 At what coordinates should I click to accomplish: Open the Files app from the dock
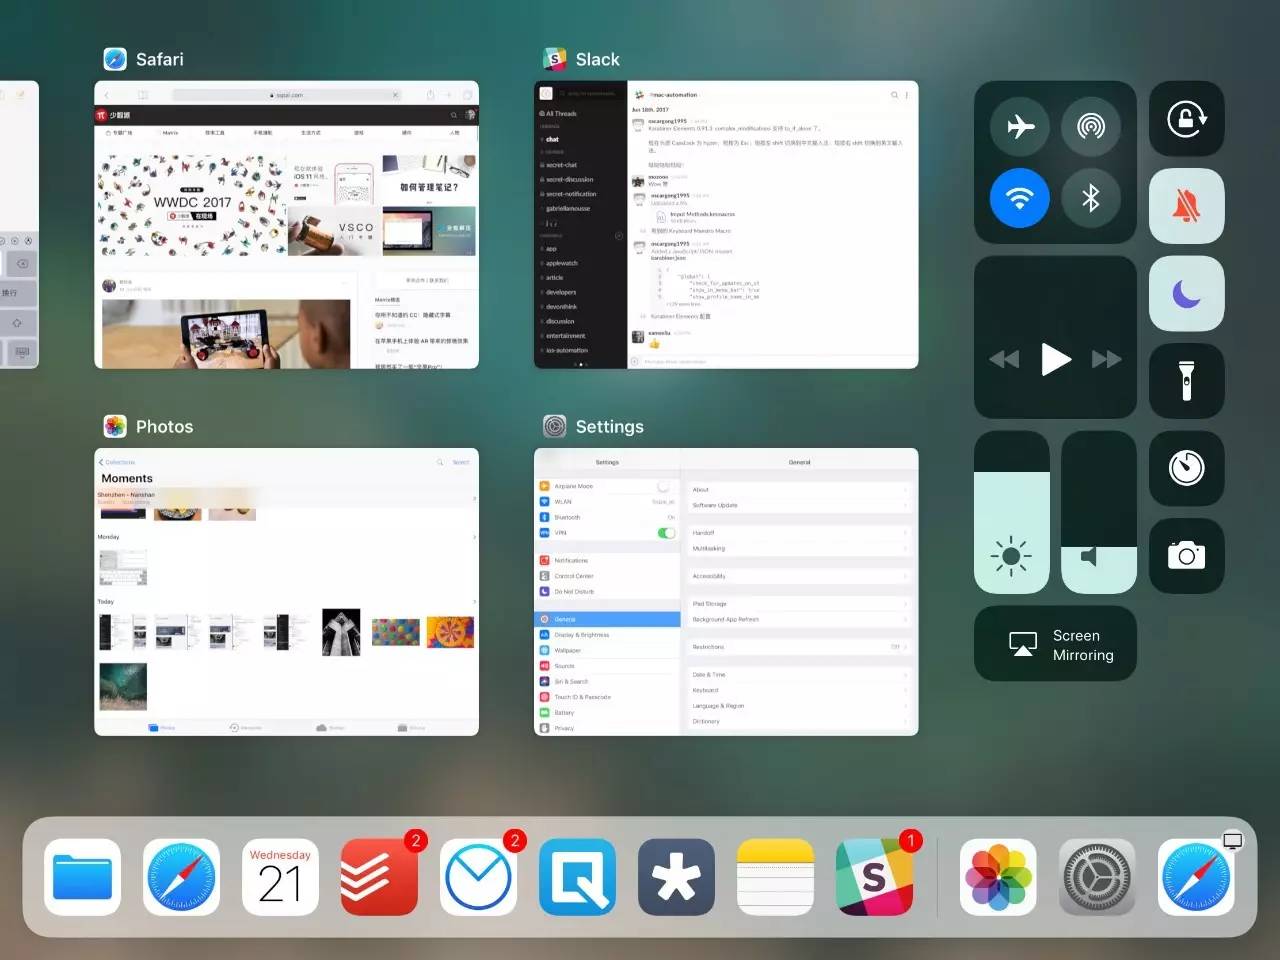tap(82, 877)
